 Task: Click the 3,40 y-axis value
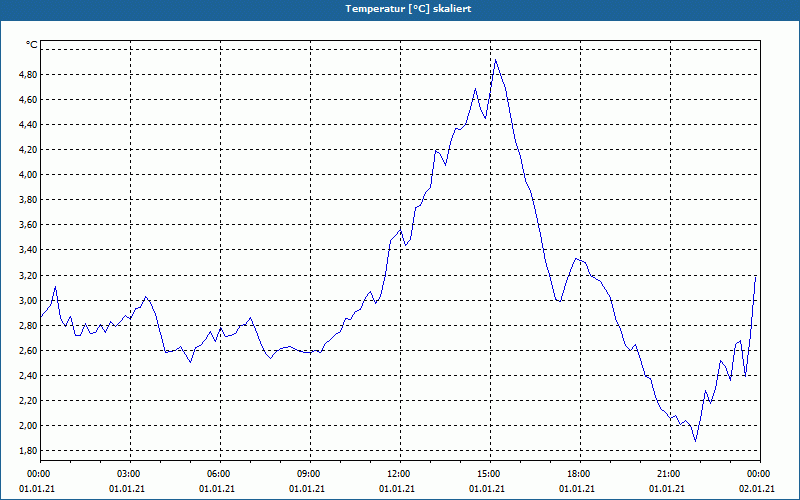29,249
